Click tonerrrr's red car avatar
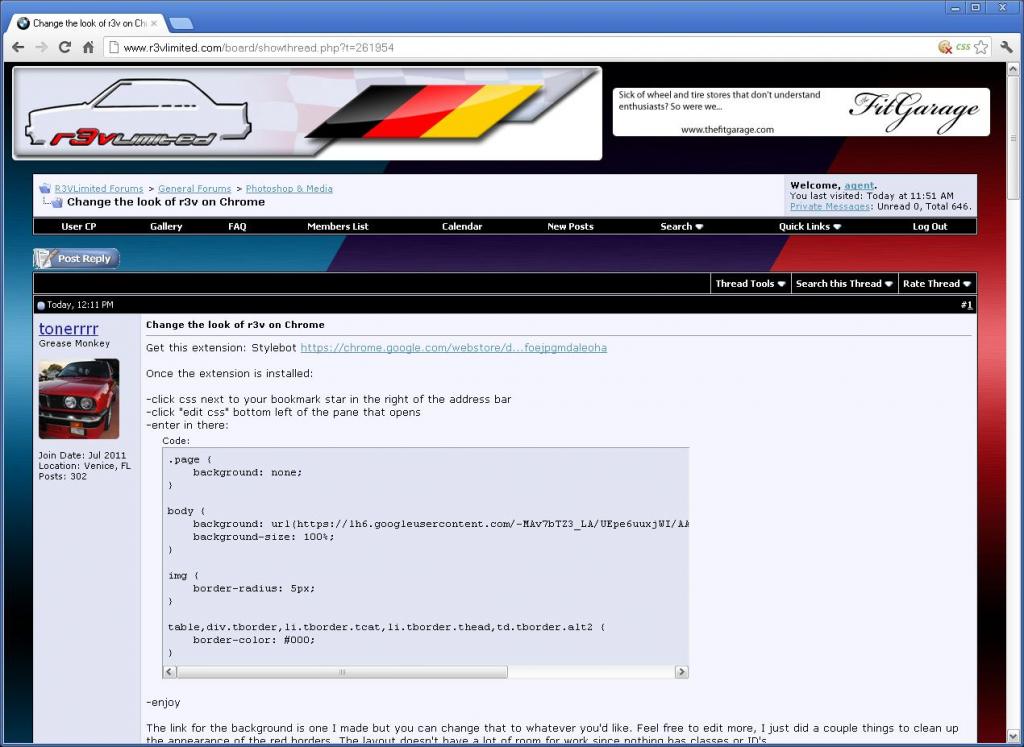 point(78,399)
